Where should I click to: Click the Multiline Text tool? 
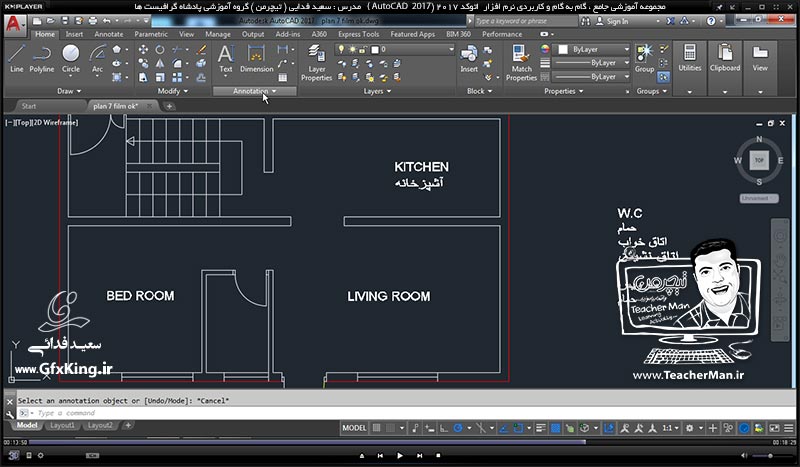226,59
